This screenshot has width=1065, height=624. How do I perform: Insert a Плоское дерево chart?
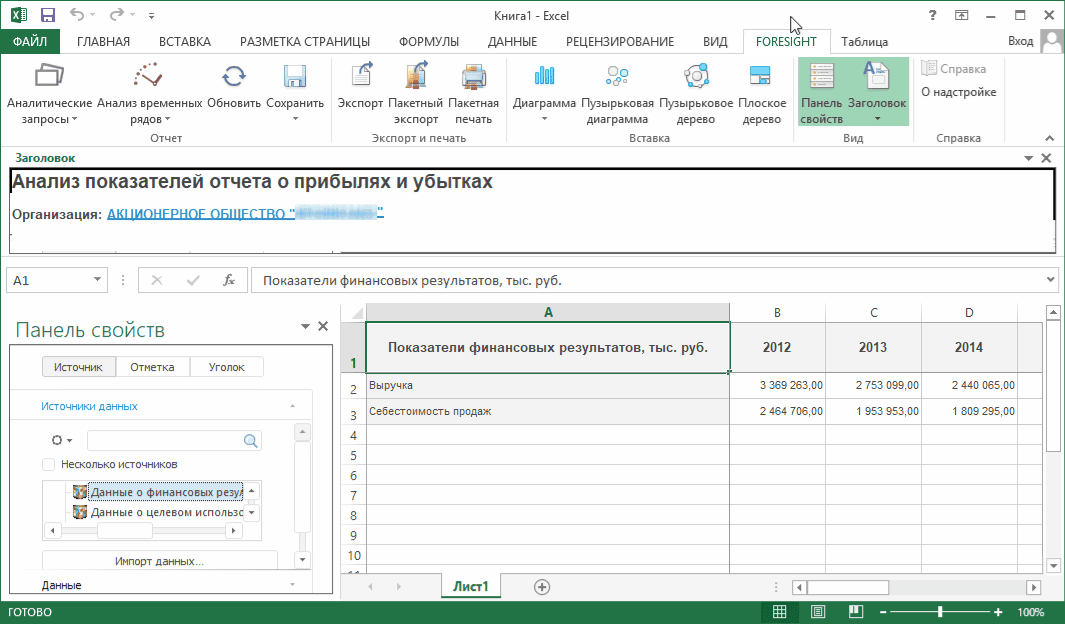tap(761, 77)
